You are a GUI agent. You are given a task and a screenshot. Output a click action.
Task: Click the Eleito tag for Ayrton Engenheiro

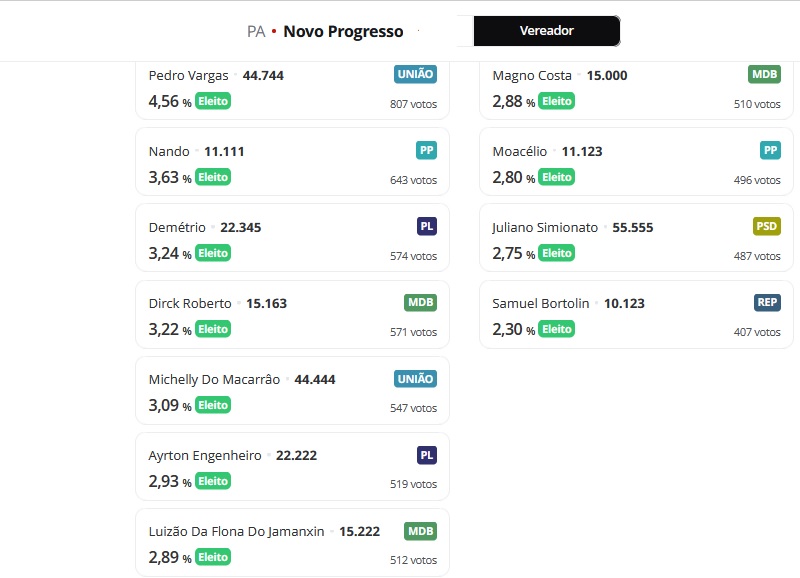tap(213, 481)
